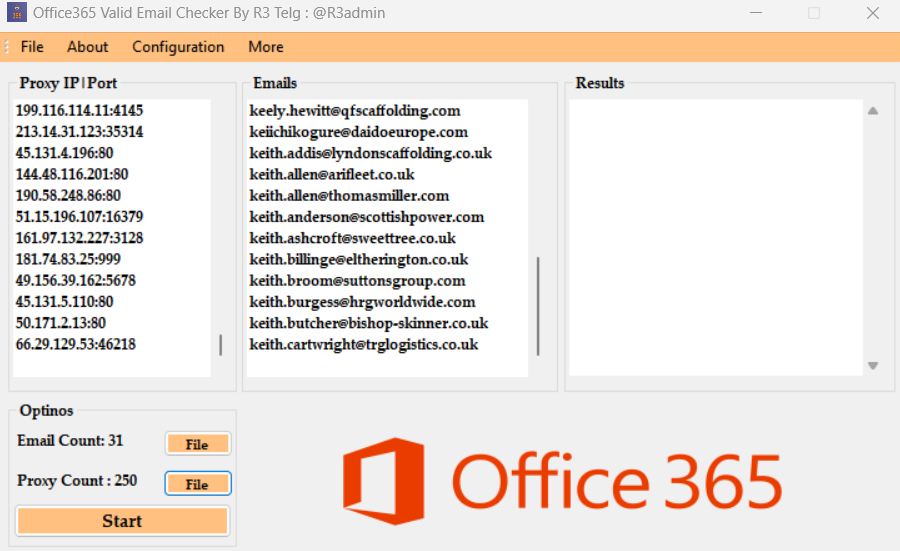The image size is (900, 551).
Task: Select email keith.burgess@hrgworldwide.com
Action: [x=362, y=301]
